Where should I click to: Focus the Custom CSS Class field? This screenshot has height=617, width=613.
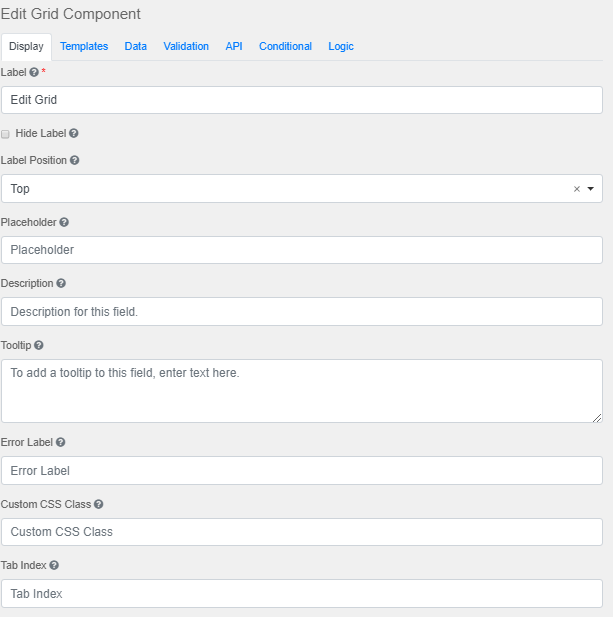(301, 532)
